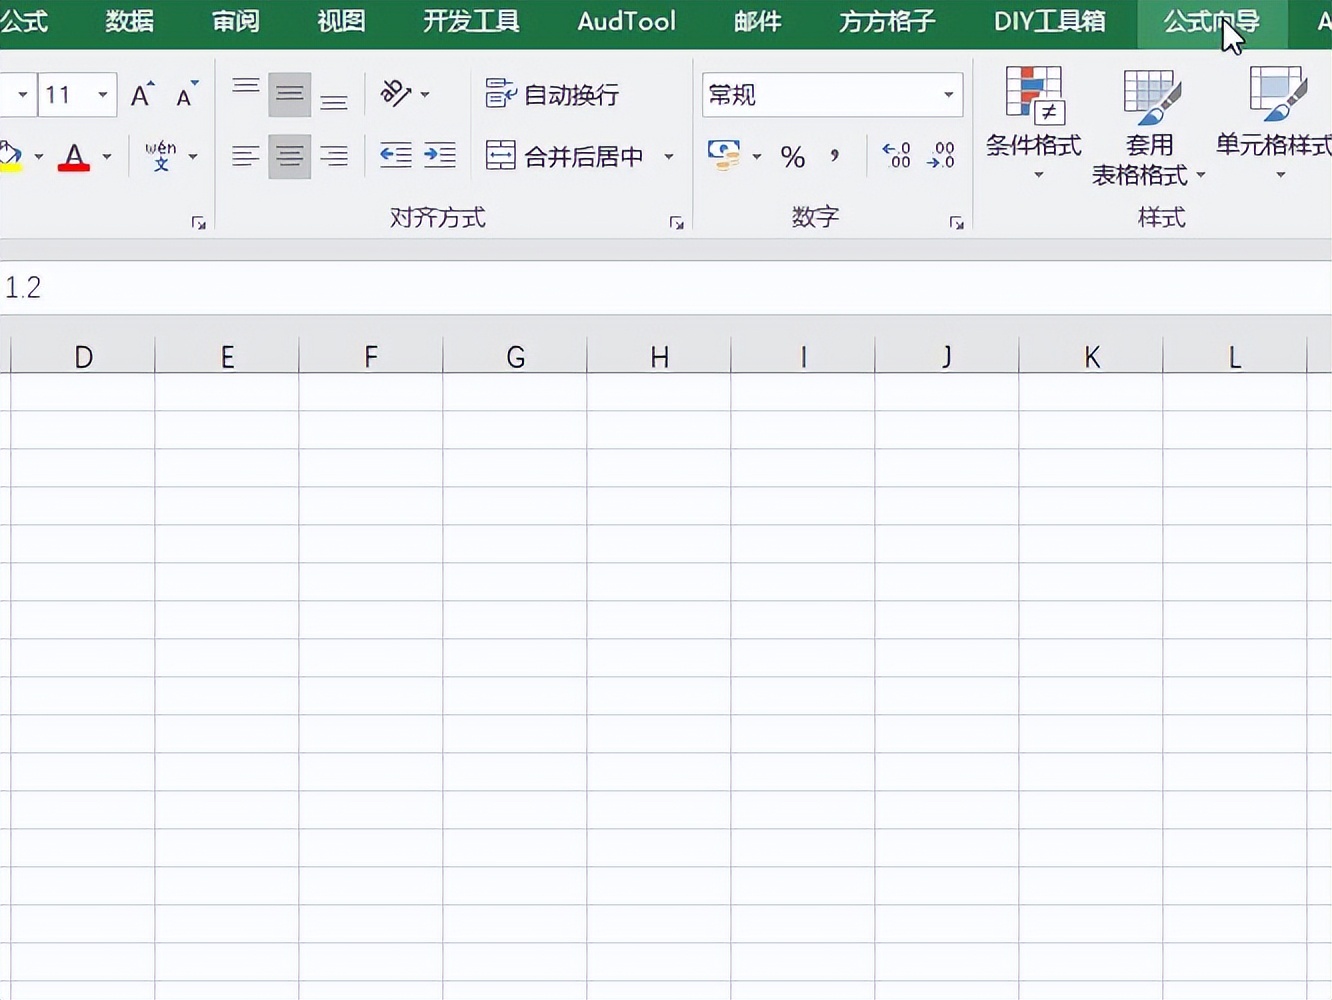Toggle center horizontal alignment
Image resolution: width=1332 pixels, height=1000 pixels.
pos(290,155)
